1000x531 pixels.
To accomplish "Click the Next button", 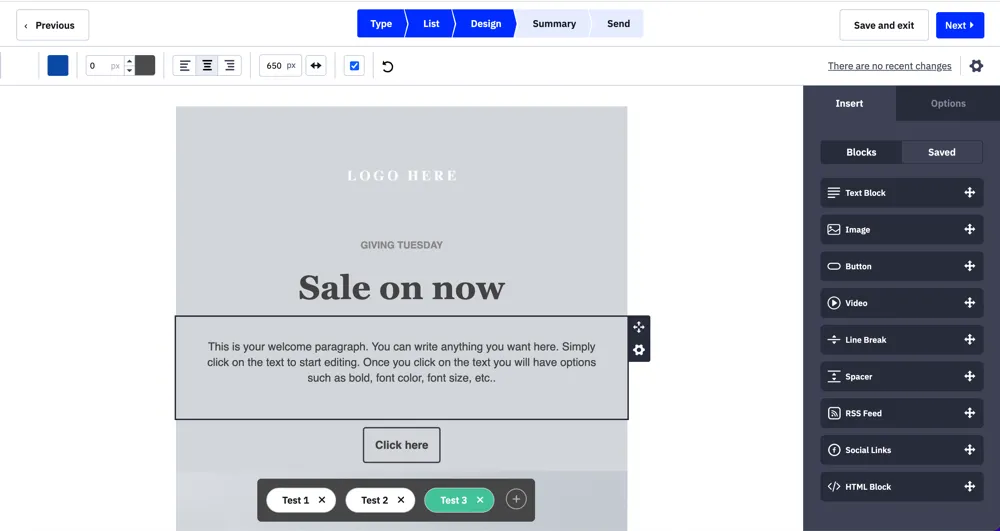I will (x=959, y=25).
